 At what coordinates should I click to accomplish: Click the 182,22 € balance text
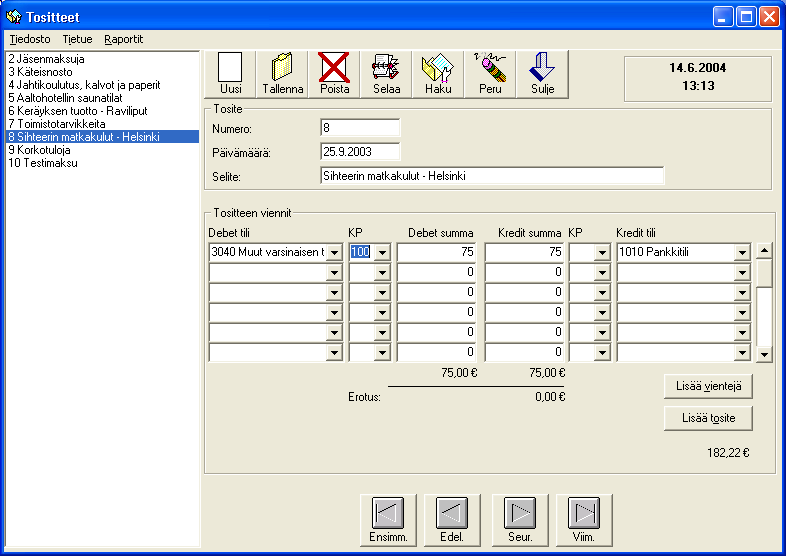728,453
